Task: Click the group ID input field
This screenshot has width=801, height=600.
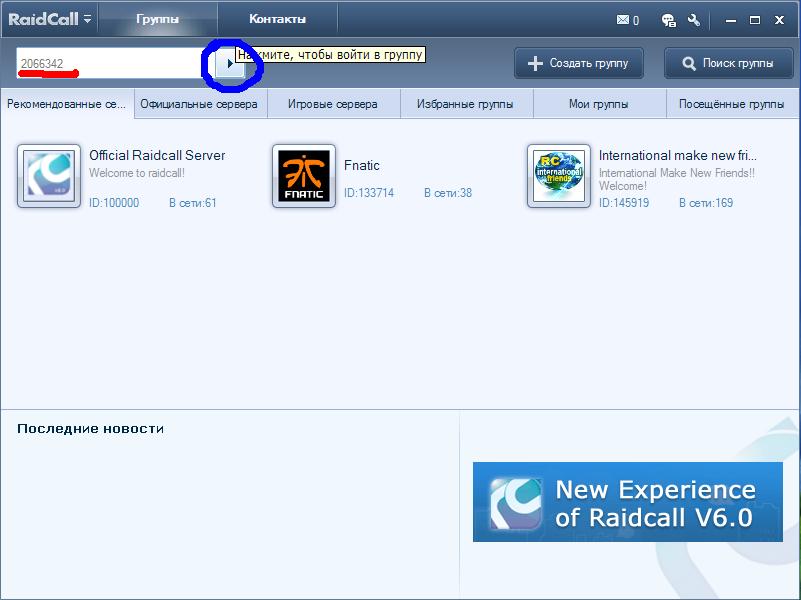Action: coord(115,63)
